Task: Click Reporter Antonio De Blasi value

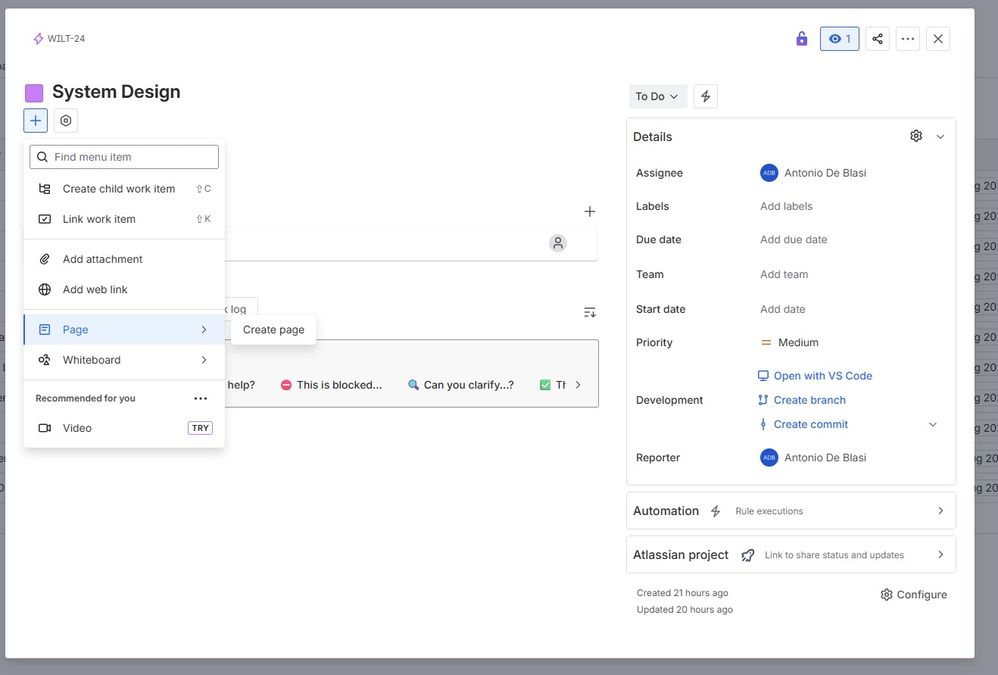Action: click(x=813, y=457)
